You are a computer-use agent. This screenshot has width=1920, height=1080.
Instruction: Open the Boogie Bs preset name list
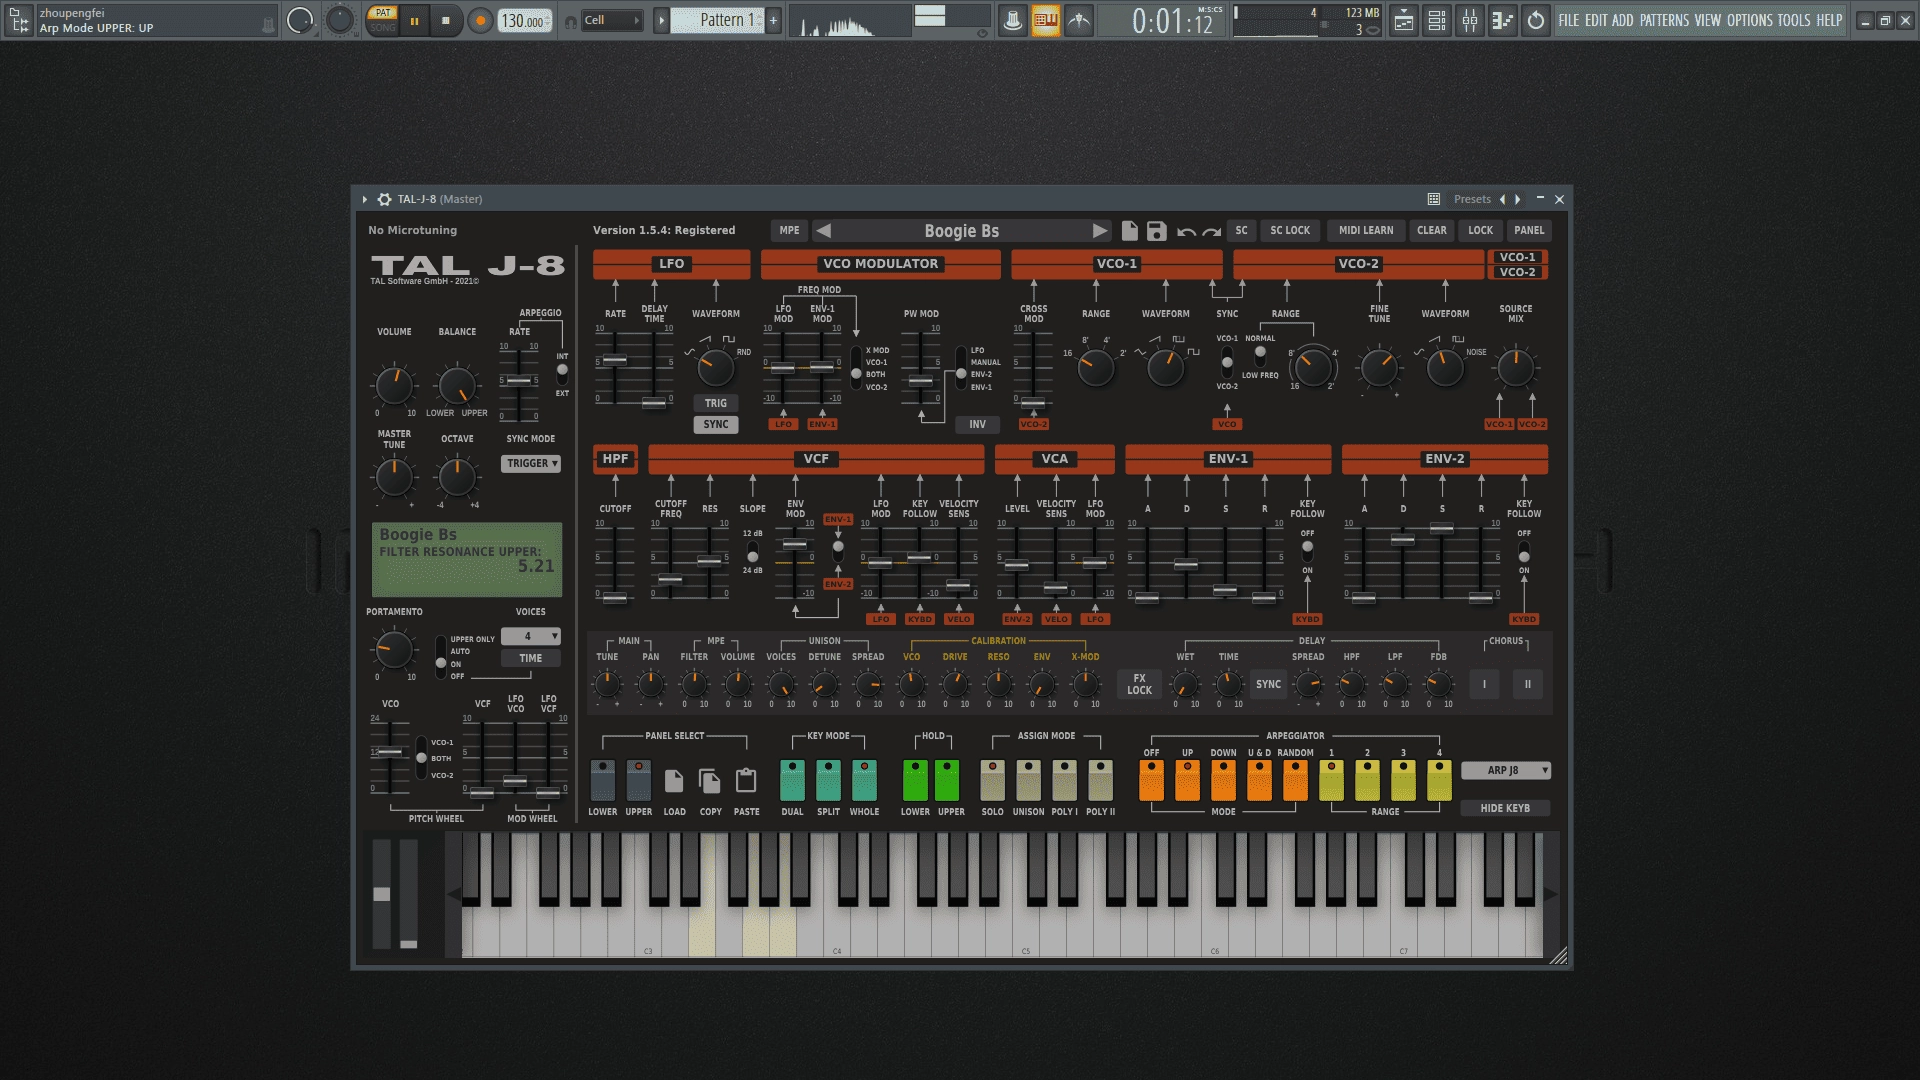pyautogui.click(x=961, y=231)
